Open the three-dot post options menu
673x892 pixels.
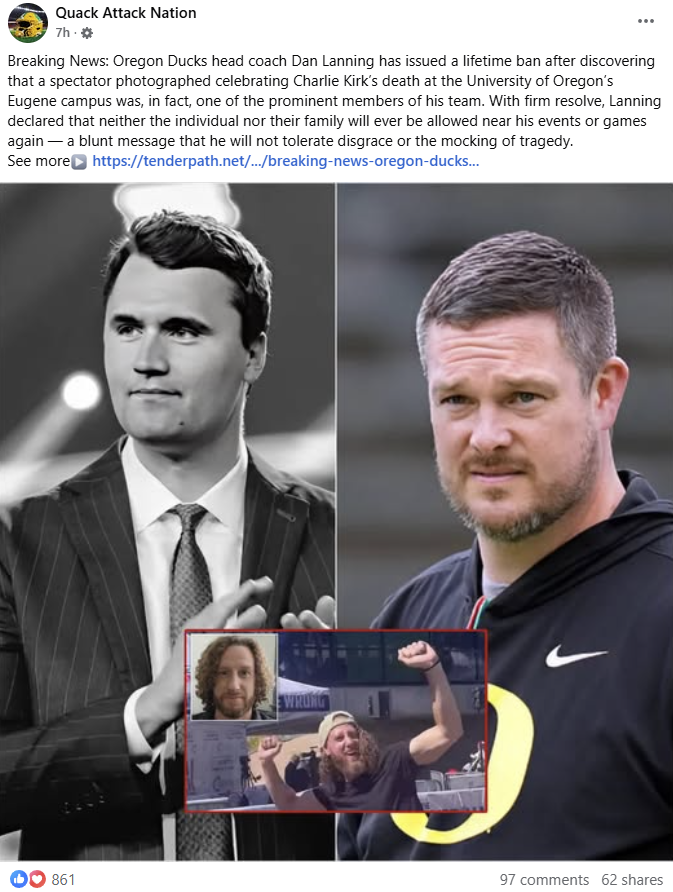point(646,21)
